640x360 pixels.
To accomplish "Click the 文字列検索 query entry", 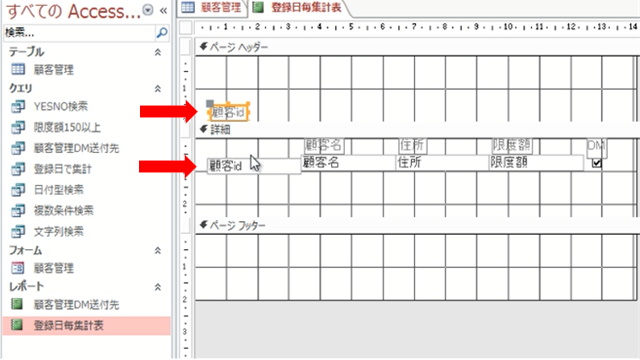I will click(58, 231).
